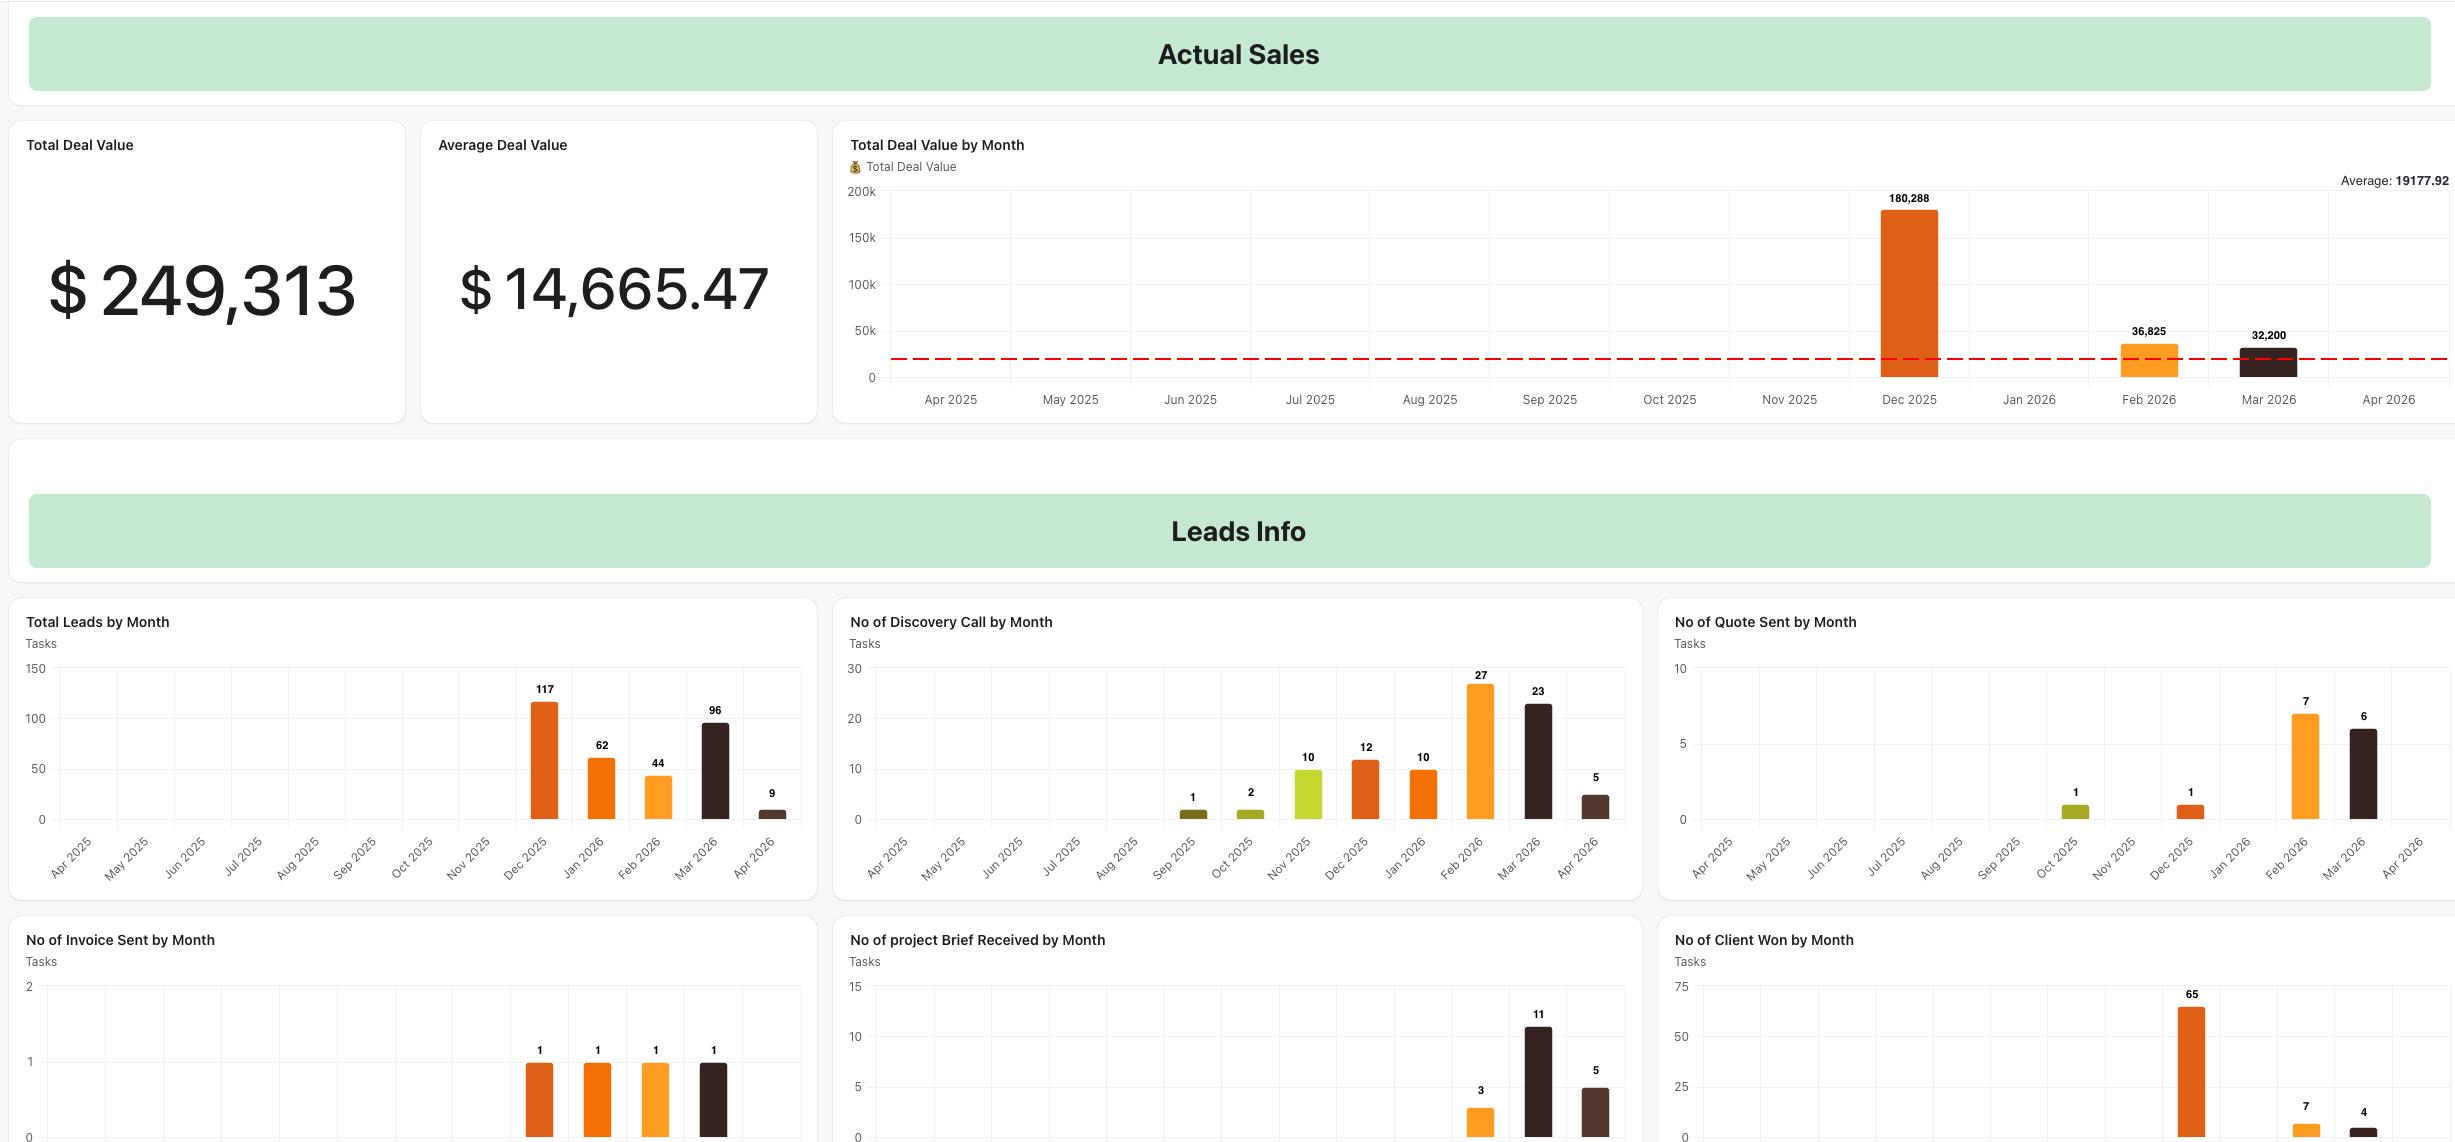Click the 65 bar in Client Won by Month
The image size is (2455, 1142).
tap(2191, 1071)
